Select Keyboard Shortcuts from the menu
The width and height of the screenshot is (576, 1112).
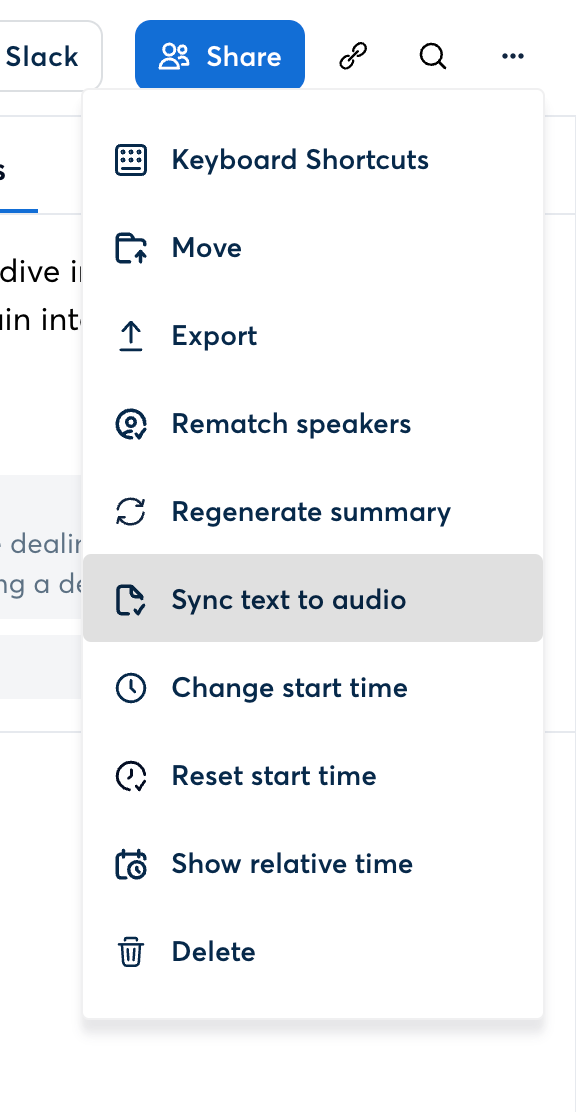click(299, 159)
